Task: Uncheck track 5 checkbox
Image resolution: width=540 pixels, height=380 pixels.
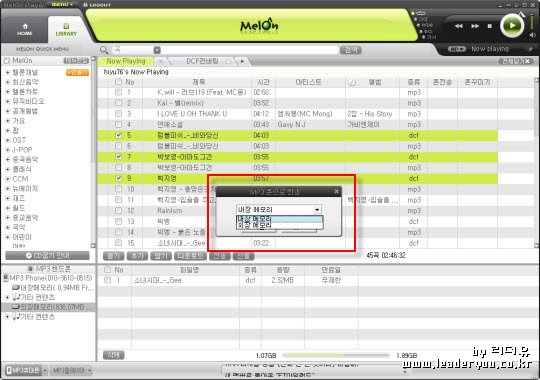Action: (x=118, y=135)
